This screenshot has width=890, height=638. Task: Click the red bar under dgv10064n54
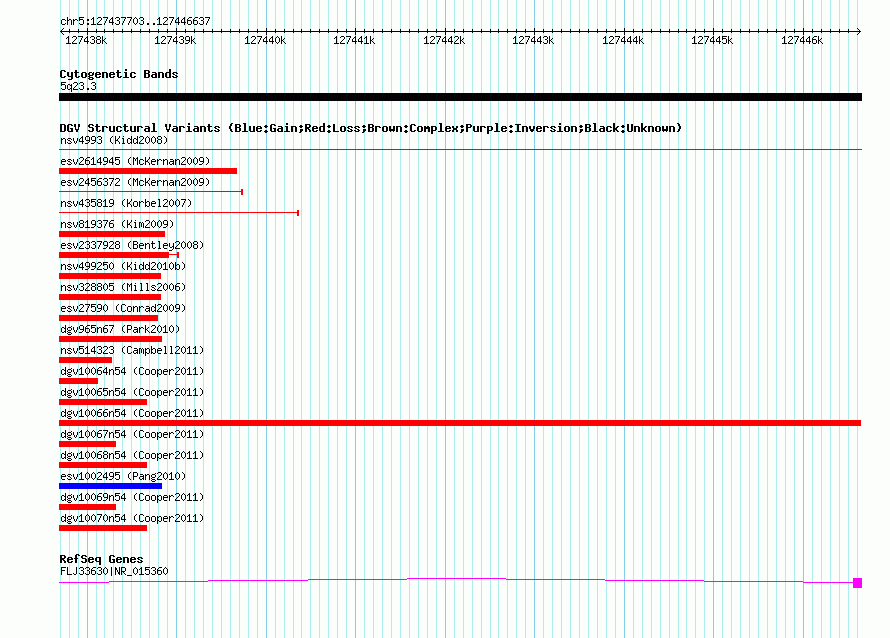pos(78,381)
